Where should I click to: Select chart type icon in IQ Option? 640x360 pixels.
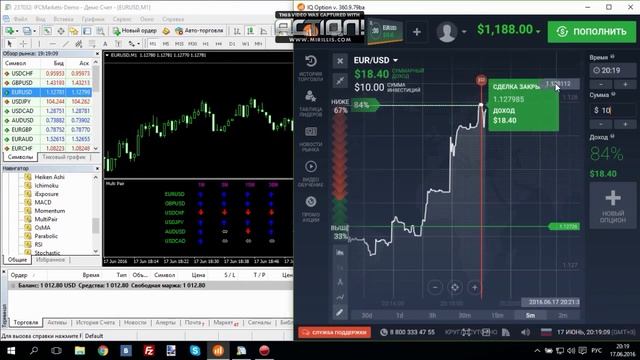[x=340, y=253]
